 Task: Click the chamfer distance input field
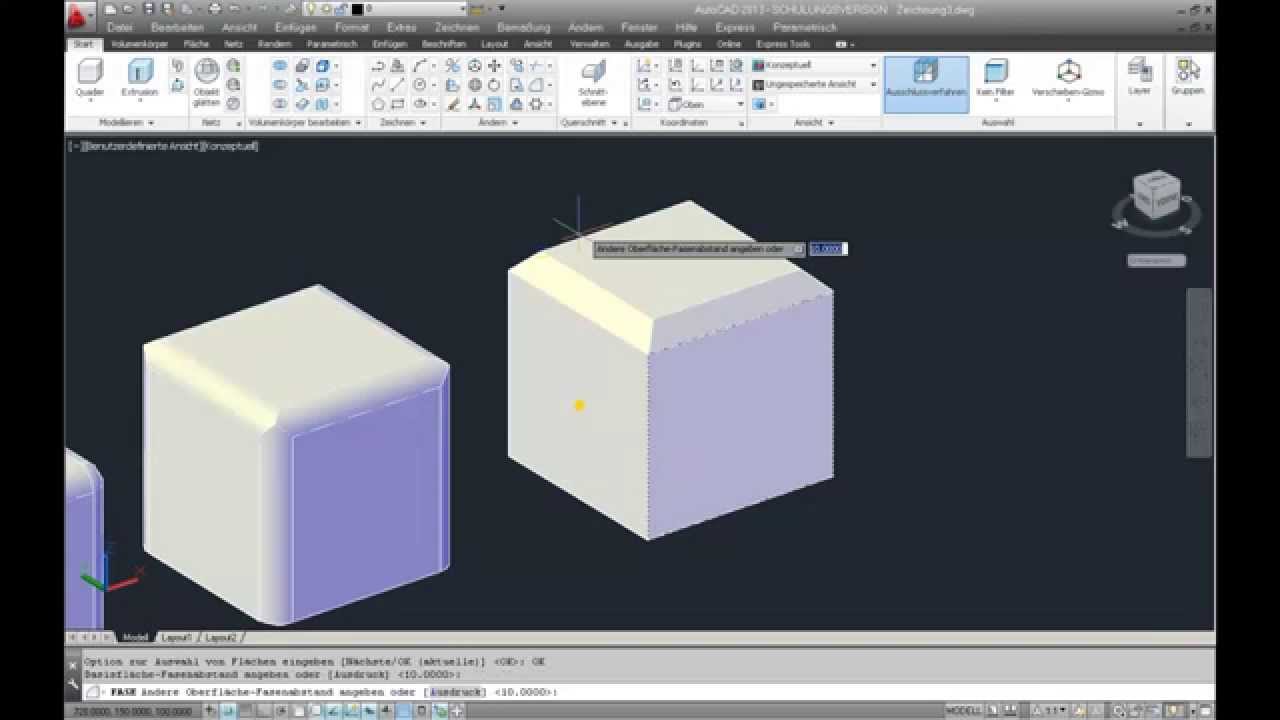pos(828,248)
